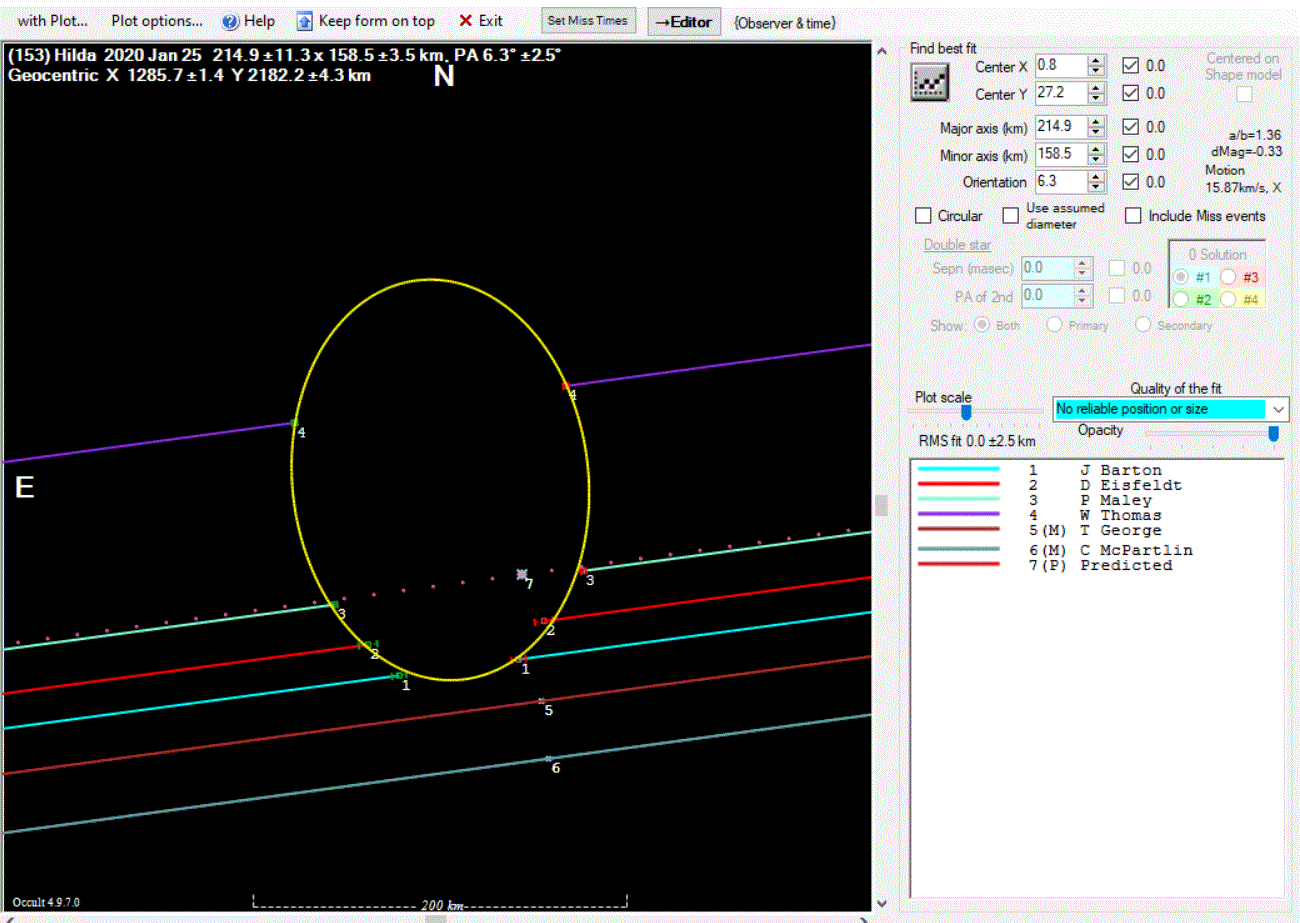The height and width of the screenshot is (923, 1300).
Task: Select the Primary show radio button
Action: (x=1053, y=325)
